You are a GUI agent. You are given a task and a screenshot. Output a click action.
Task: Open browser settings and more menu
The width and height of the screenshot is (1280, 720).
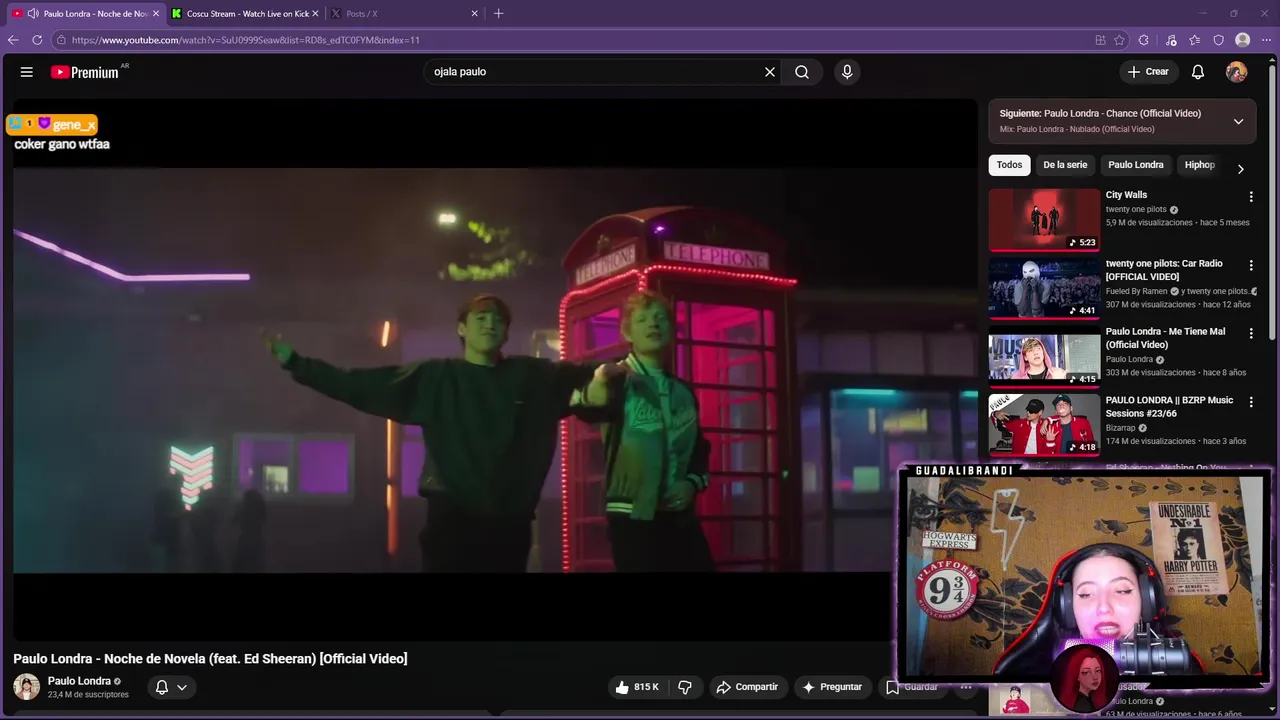coord(1266,40)
